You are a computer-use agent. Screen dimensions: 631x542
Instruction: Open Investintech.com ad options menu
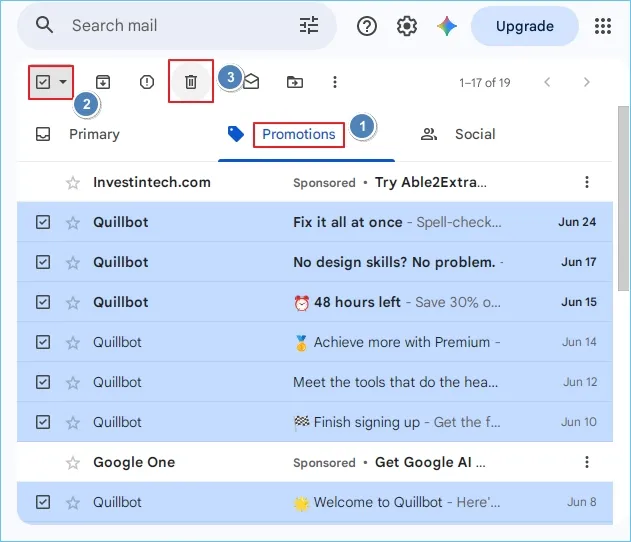click(x=587, y=182)
